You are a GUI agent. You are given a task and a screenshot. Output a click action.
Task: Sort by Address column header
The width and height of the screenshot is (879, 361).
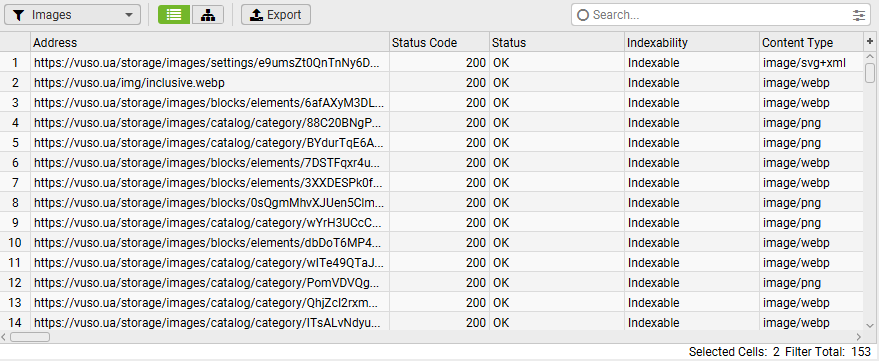(210, 43)
